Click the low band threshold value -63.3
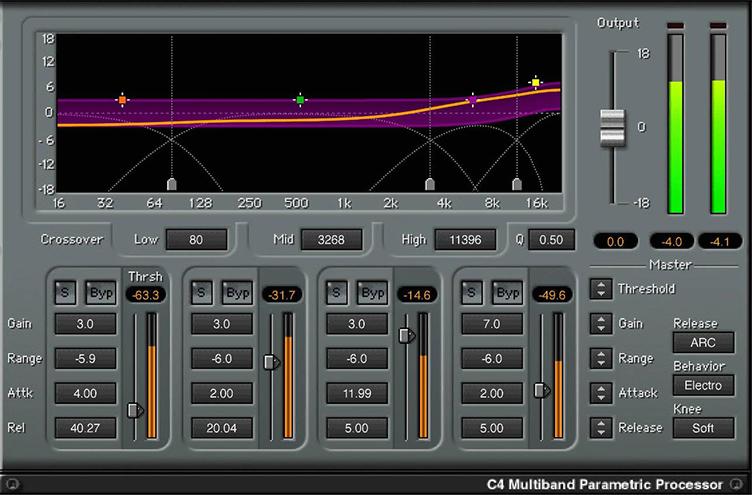Image resolution: width=752 pixels, height=495 pixels. pos(146,295)
